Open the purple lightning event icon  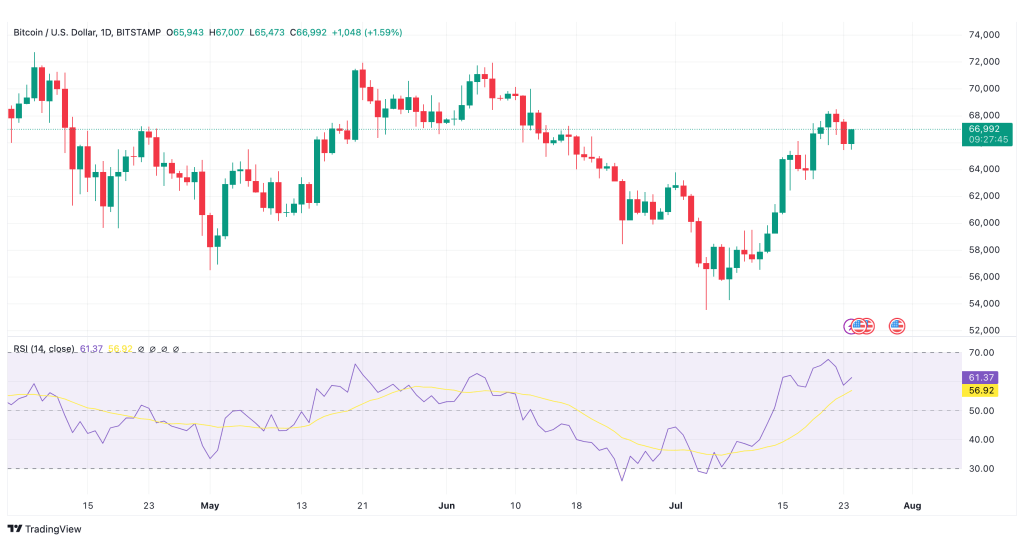[850, 326]
